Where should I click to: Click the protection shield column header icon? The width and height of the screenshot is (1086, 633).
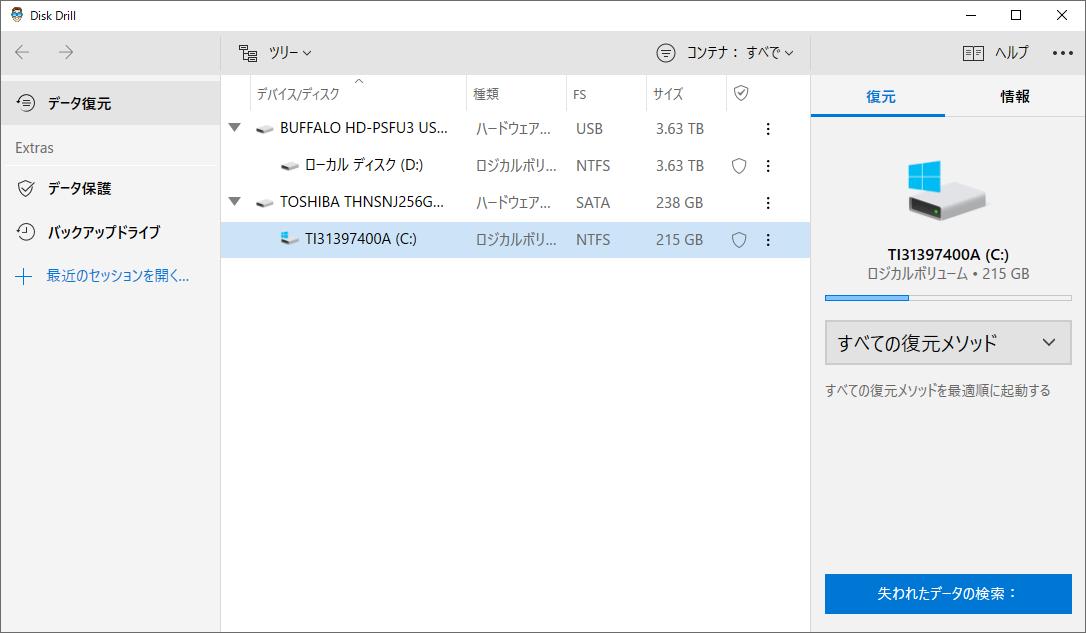[x=741, y=93]
